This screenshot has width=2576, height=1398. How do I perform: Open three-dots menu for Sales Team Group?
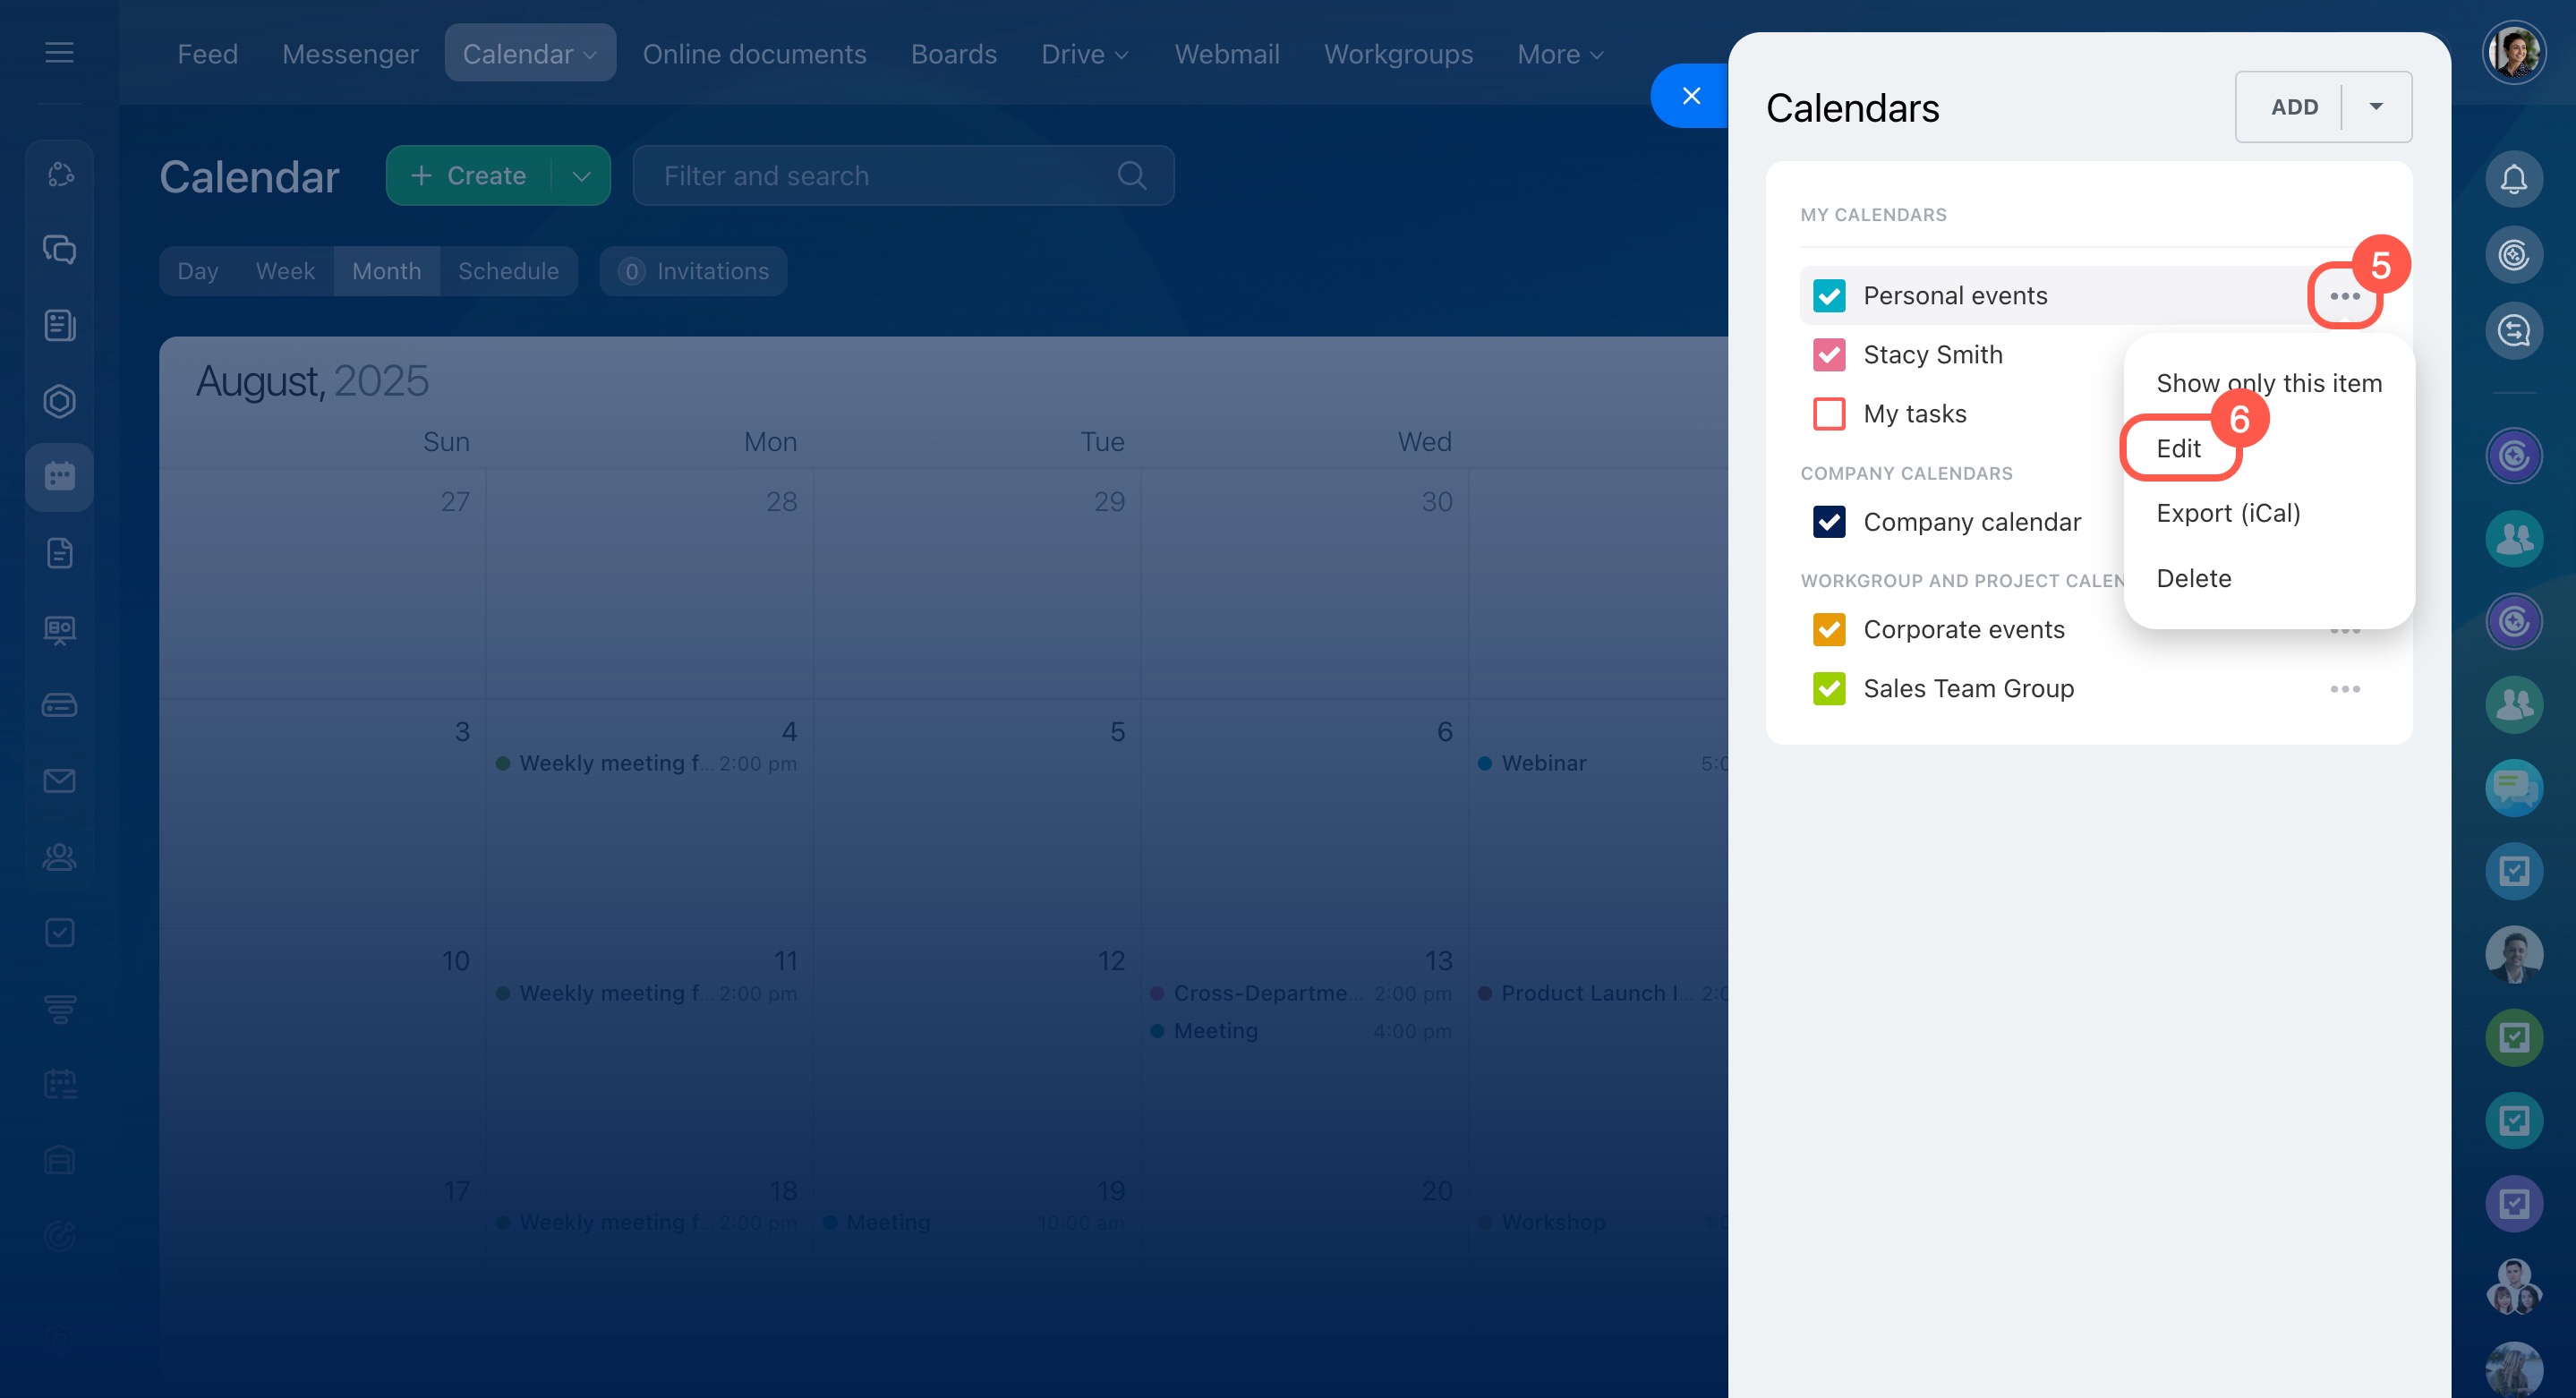2344,689
